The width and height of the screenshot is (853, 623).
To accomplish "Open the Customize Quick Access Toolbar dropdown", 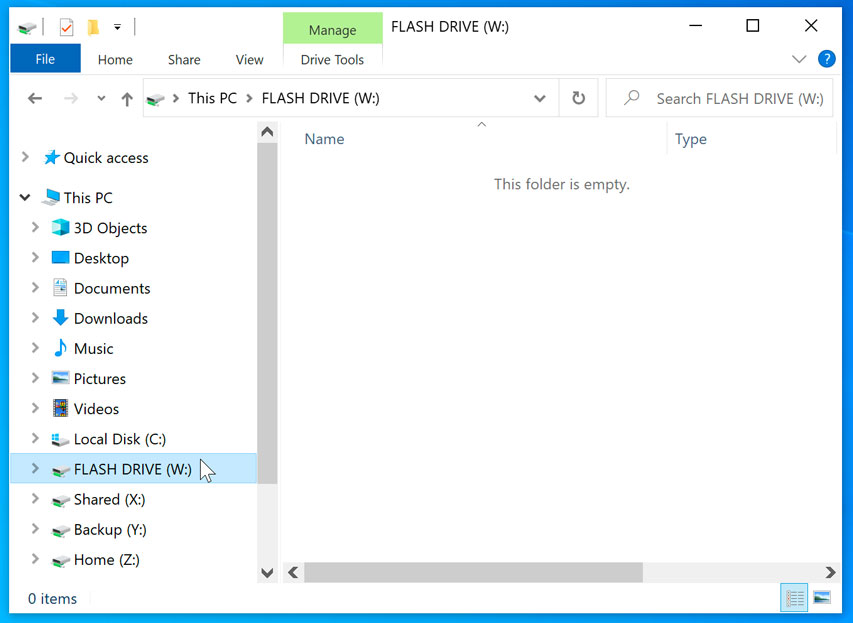I will [116, 26].
